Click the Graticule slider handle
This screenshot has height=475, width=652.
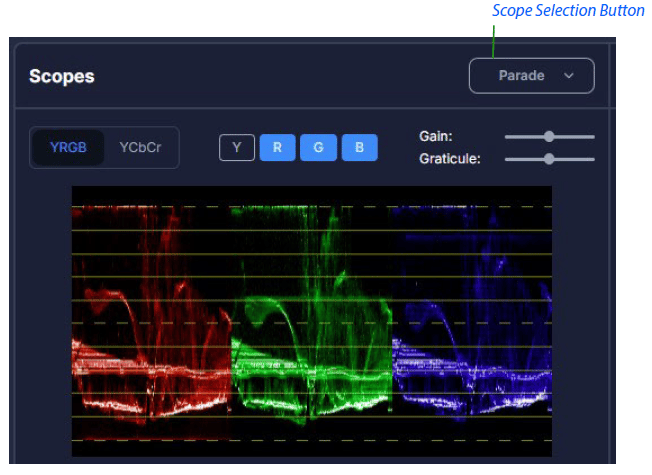pos(549,159)
